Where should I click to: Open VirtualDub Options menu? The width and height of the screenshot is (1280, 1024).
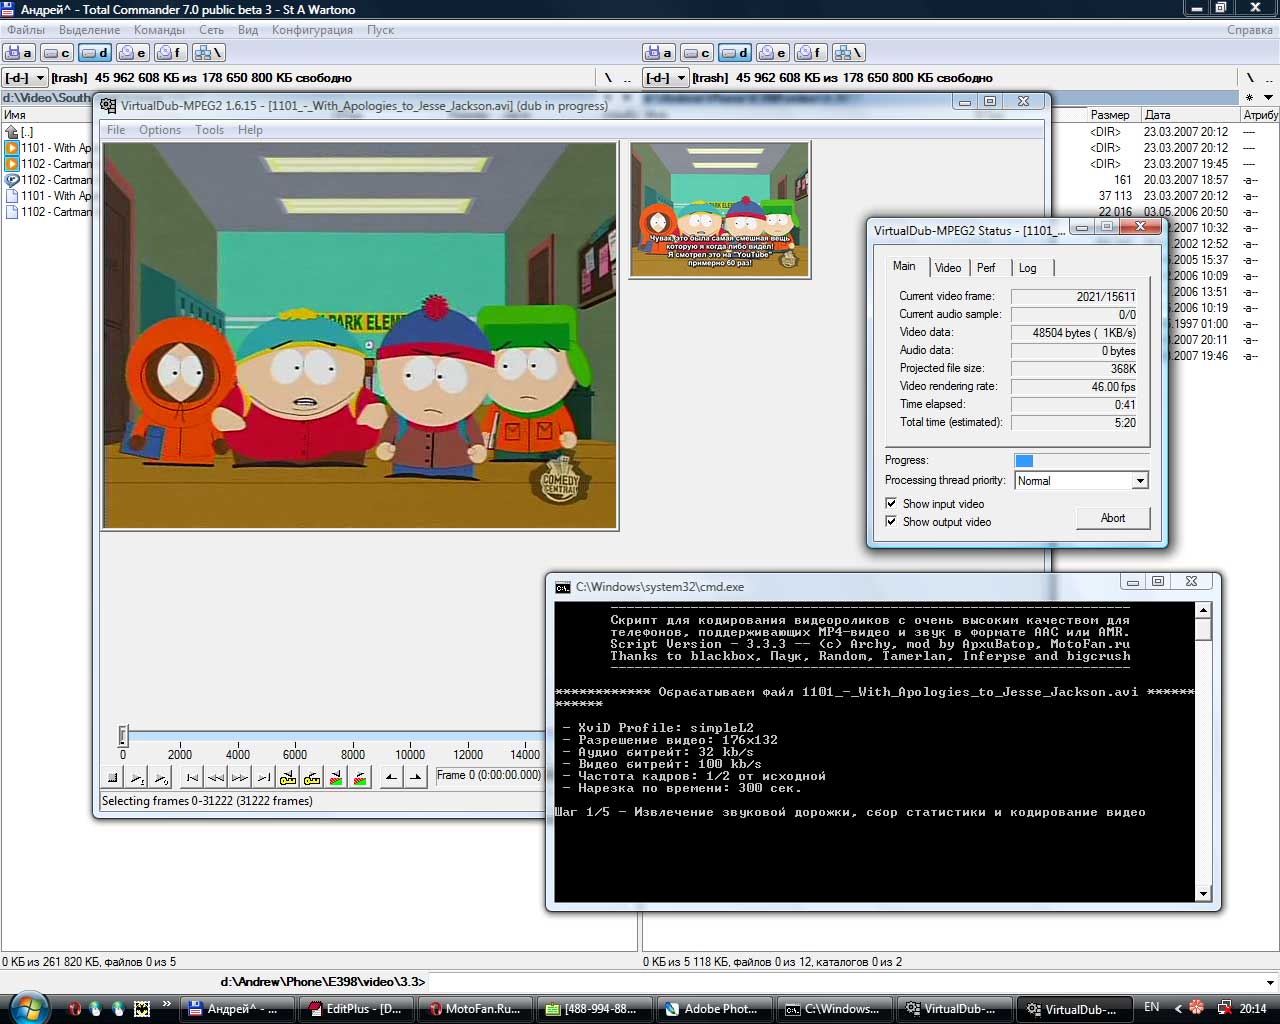[x=160, y=130]
